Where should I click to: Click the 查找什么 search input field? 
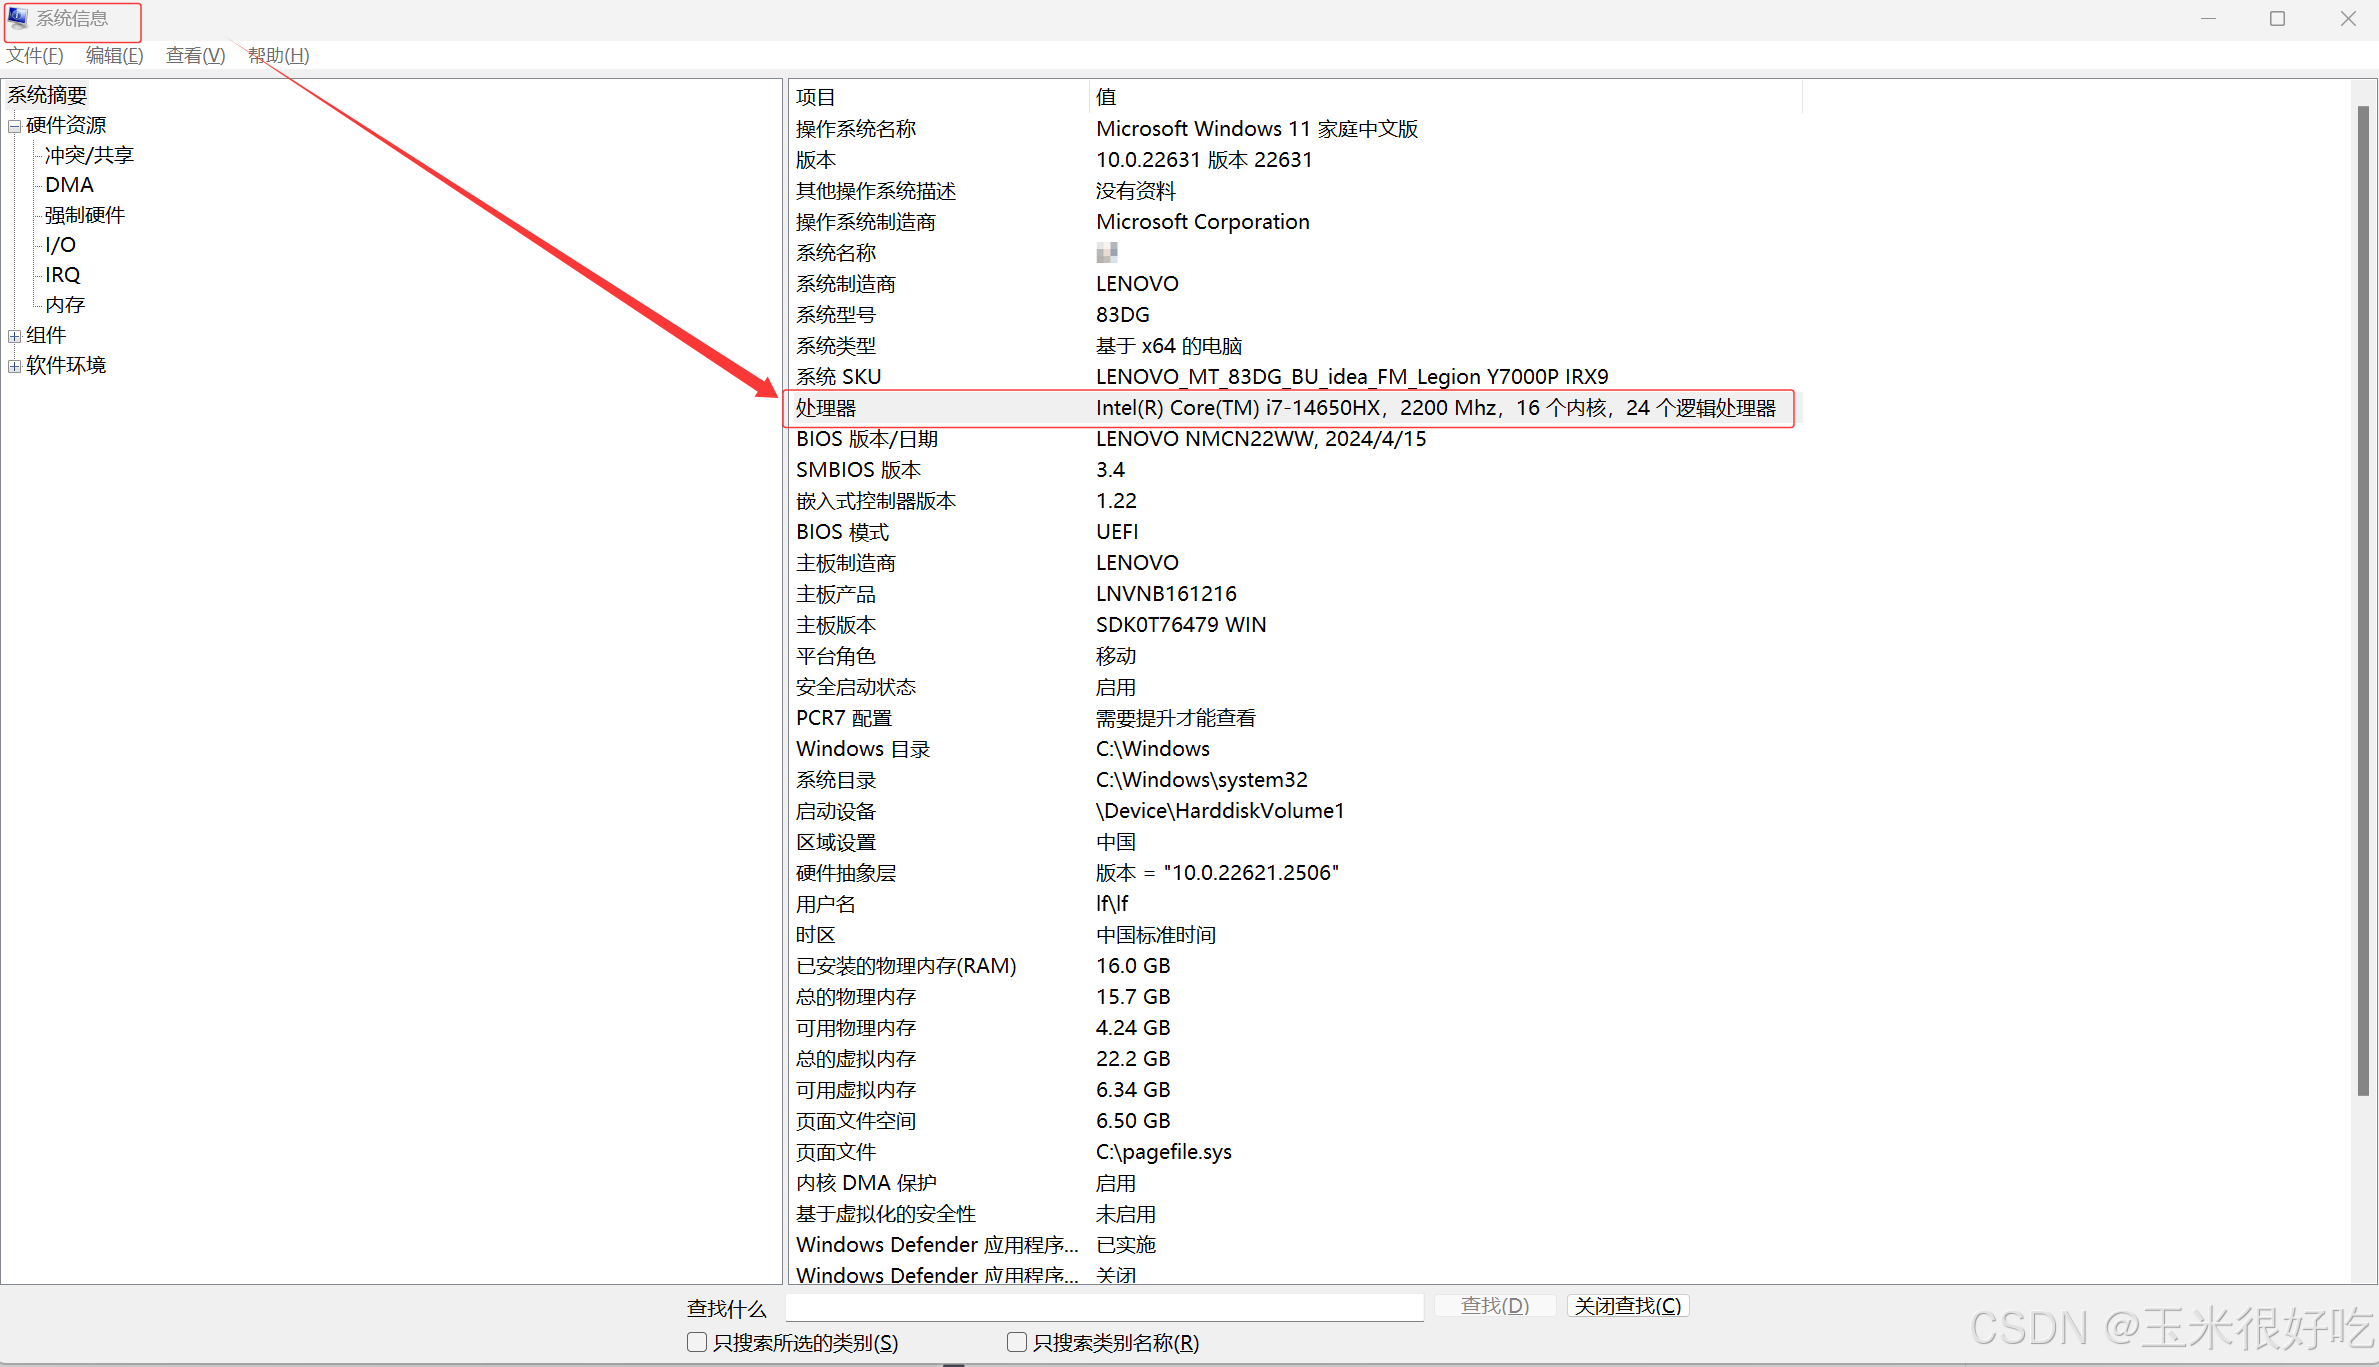pos(1104,1306)
